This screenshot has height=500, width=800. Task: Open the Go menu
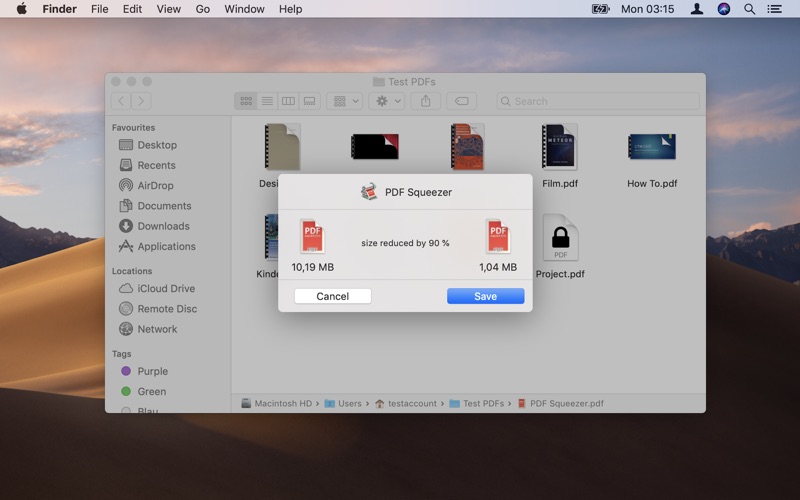coord(203,9)
